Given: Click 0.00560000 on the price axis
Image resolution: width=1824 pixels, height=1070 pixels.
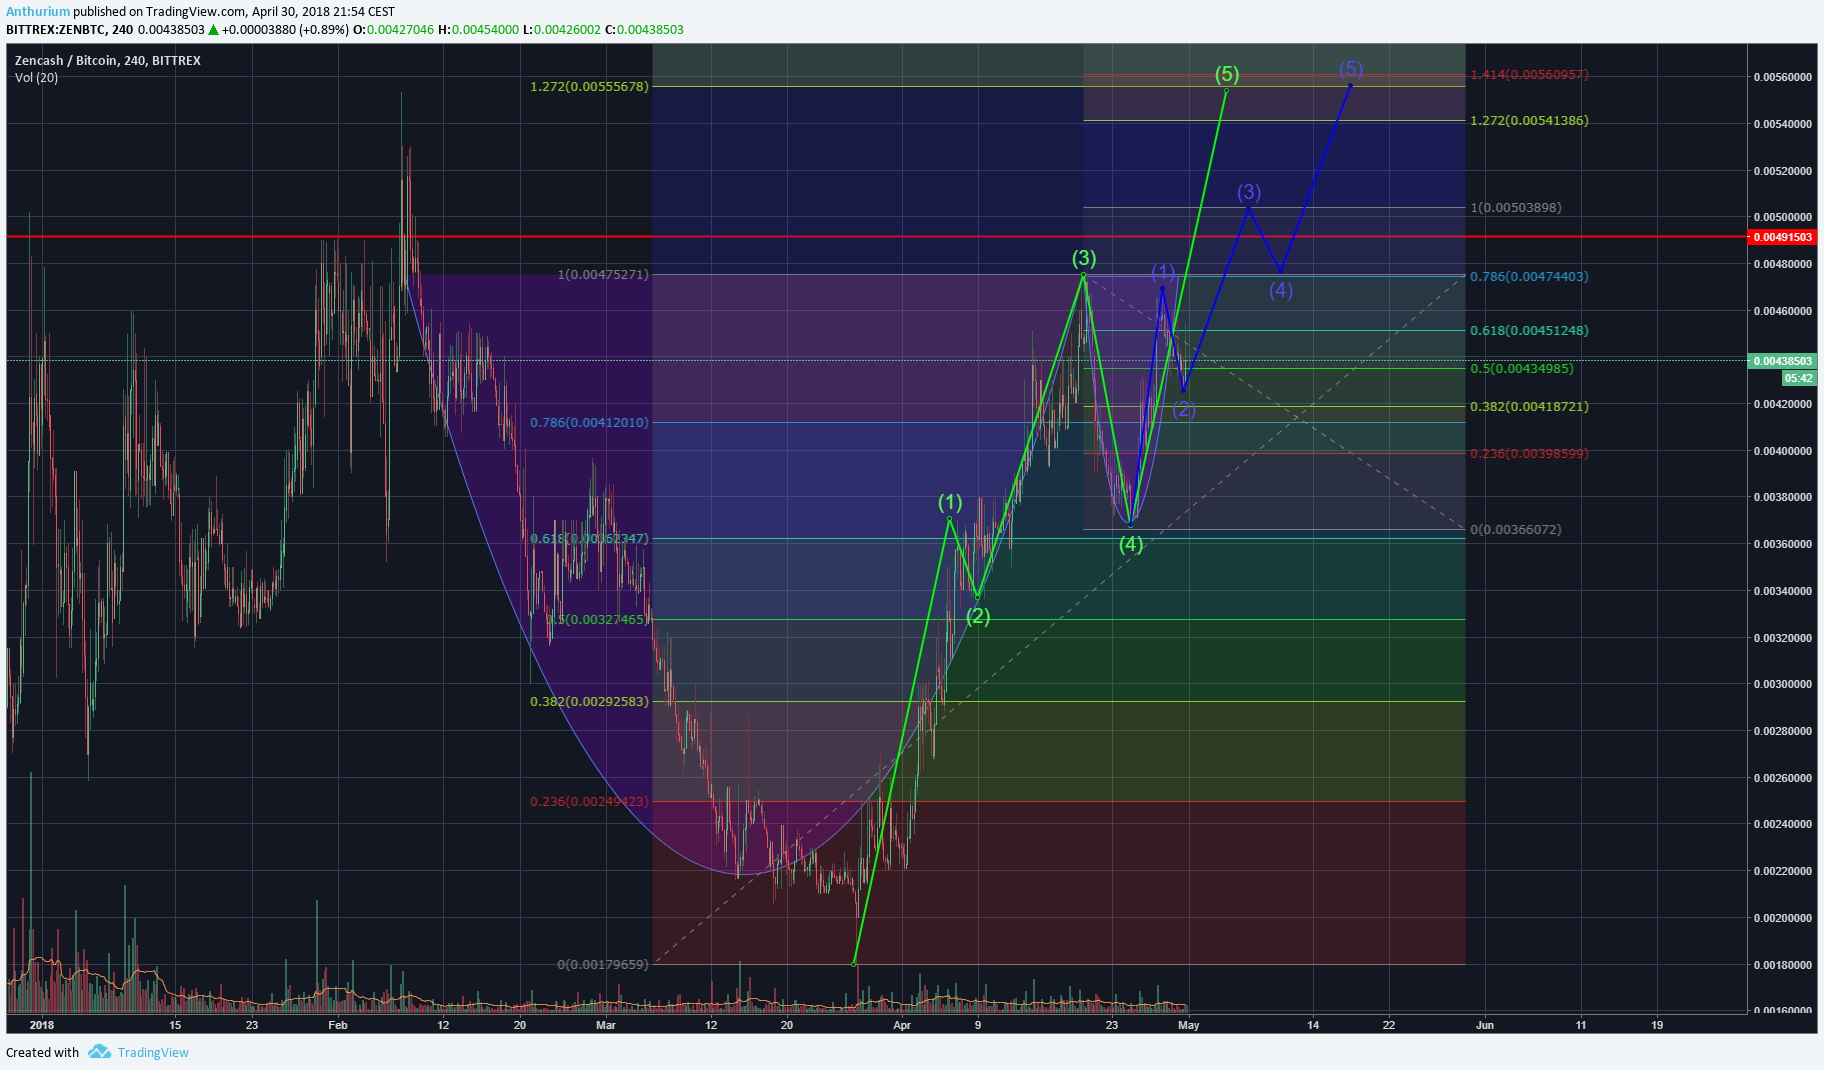Looking at the screenshot, I should [x=1783, y=77].
